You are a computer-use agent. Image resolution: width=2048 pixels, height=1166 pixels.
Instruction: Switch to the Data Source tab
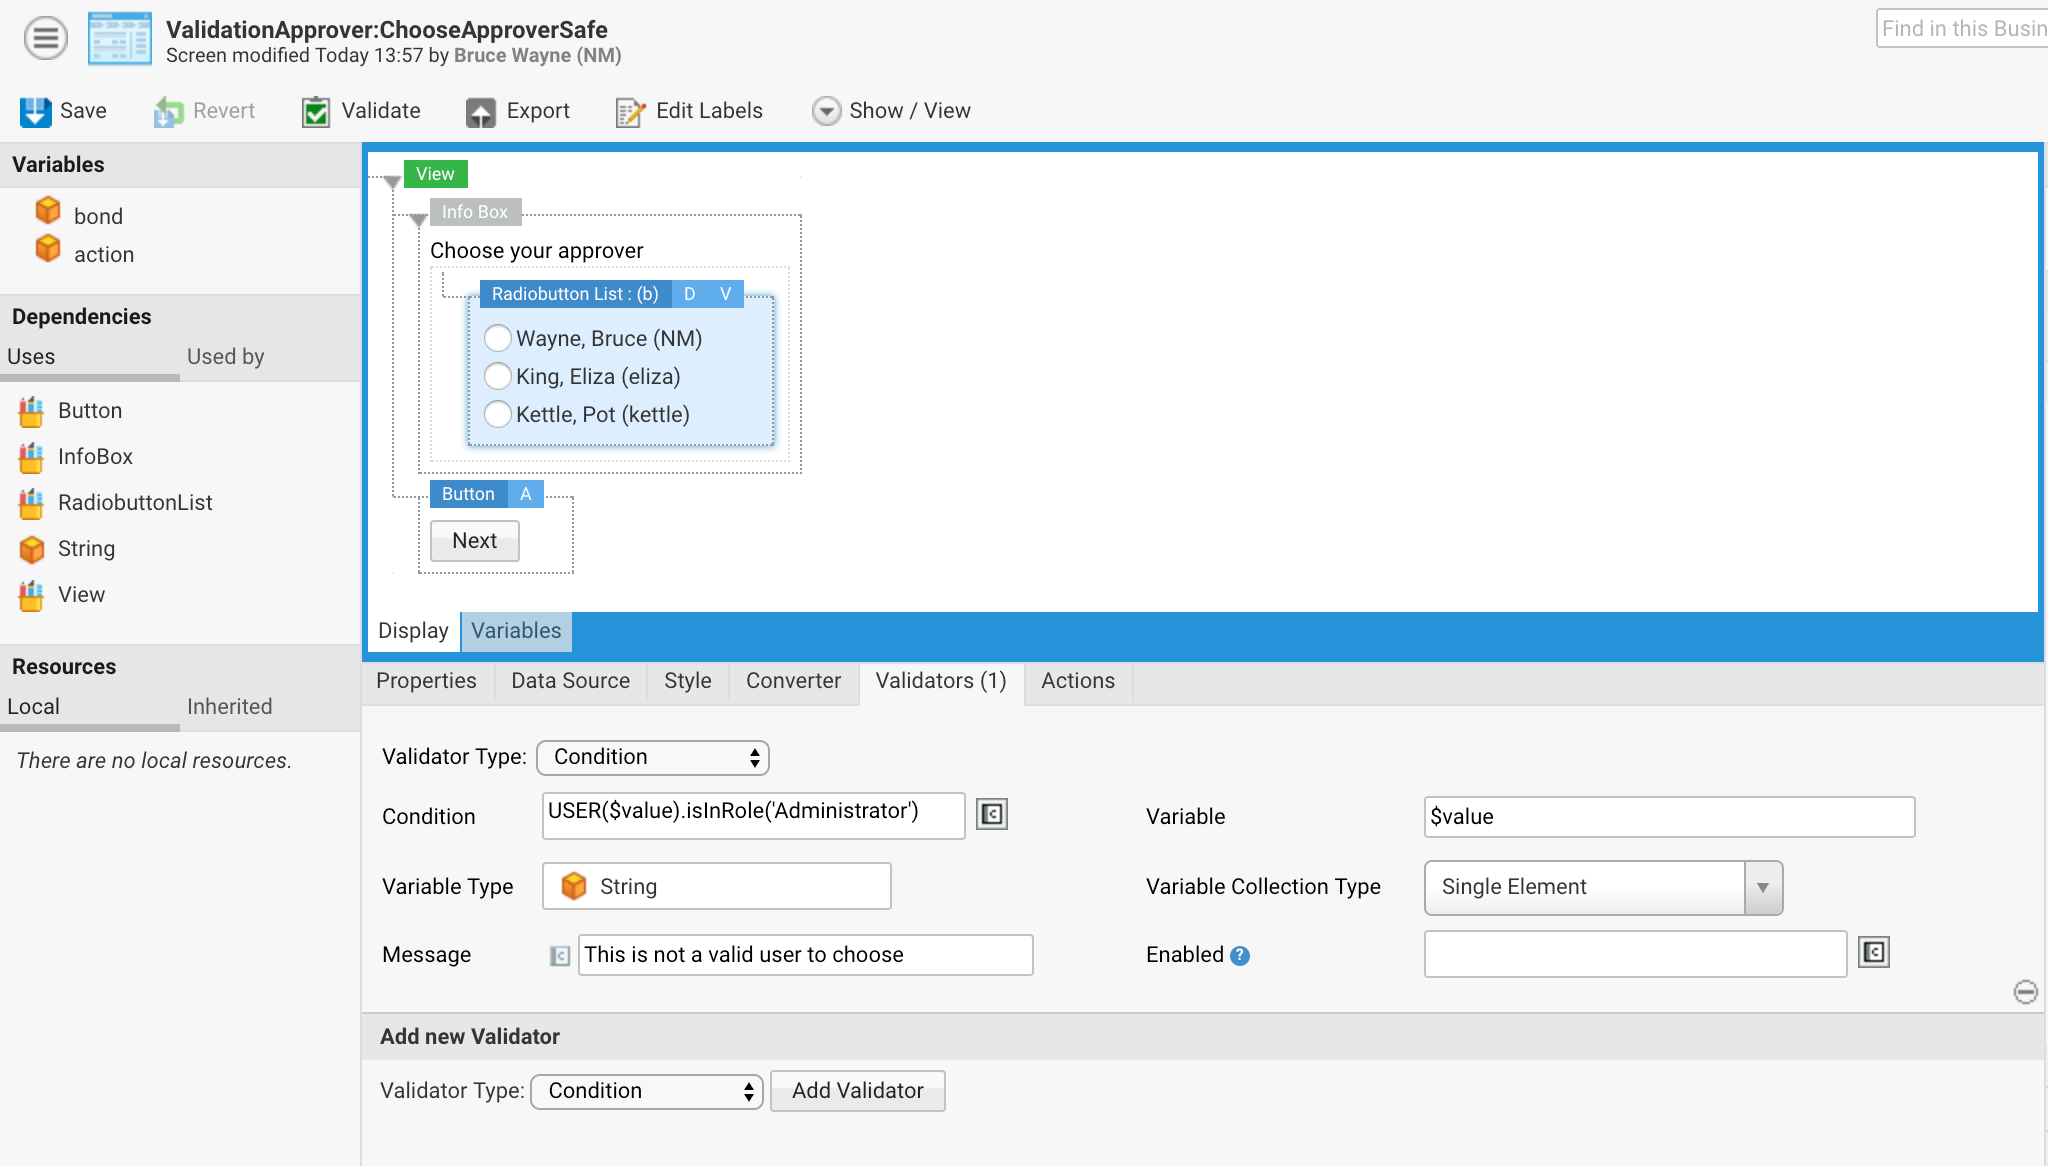[569, 681]
